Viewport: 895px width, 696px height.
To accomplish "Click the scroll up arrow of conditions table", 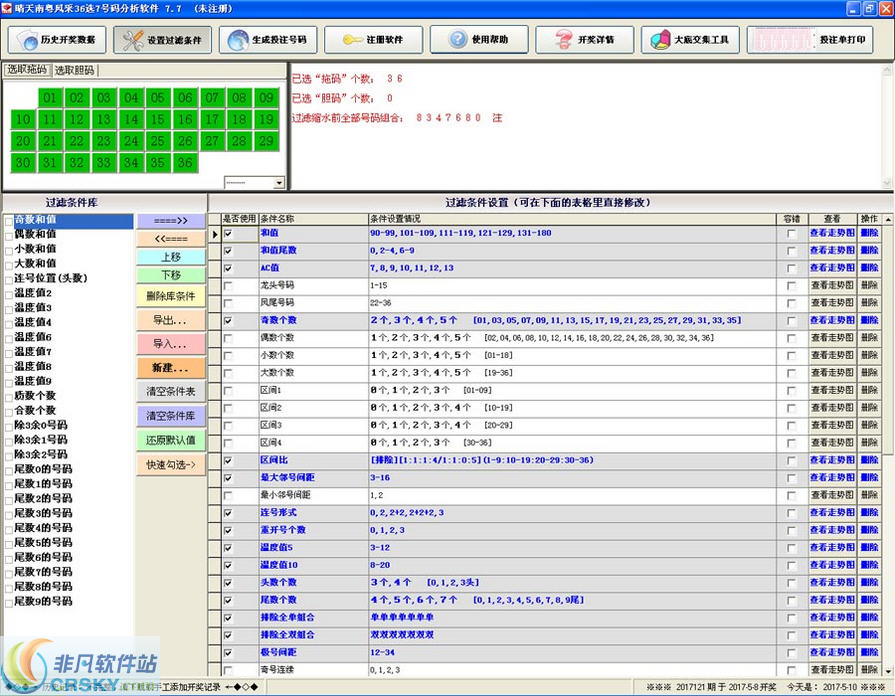I will coord(889,219).
